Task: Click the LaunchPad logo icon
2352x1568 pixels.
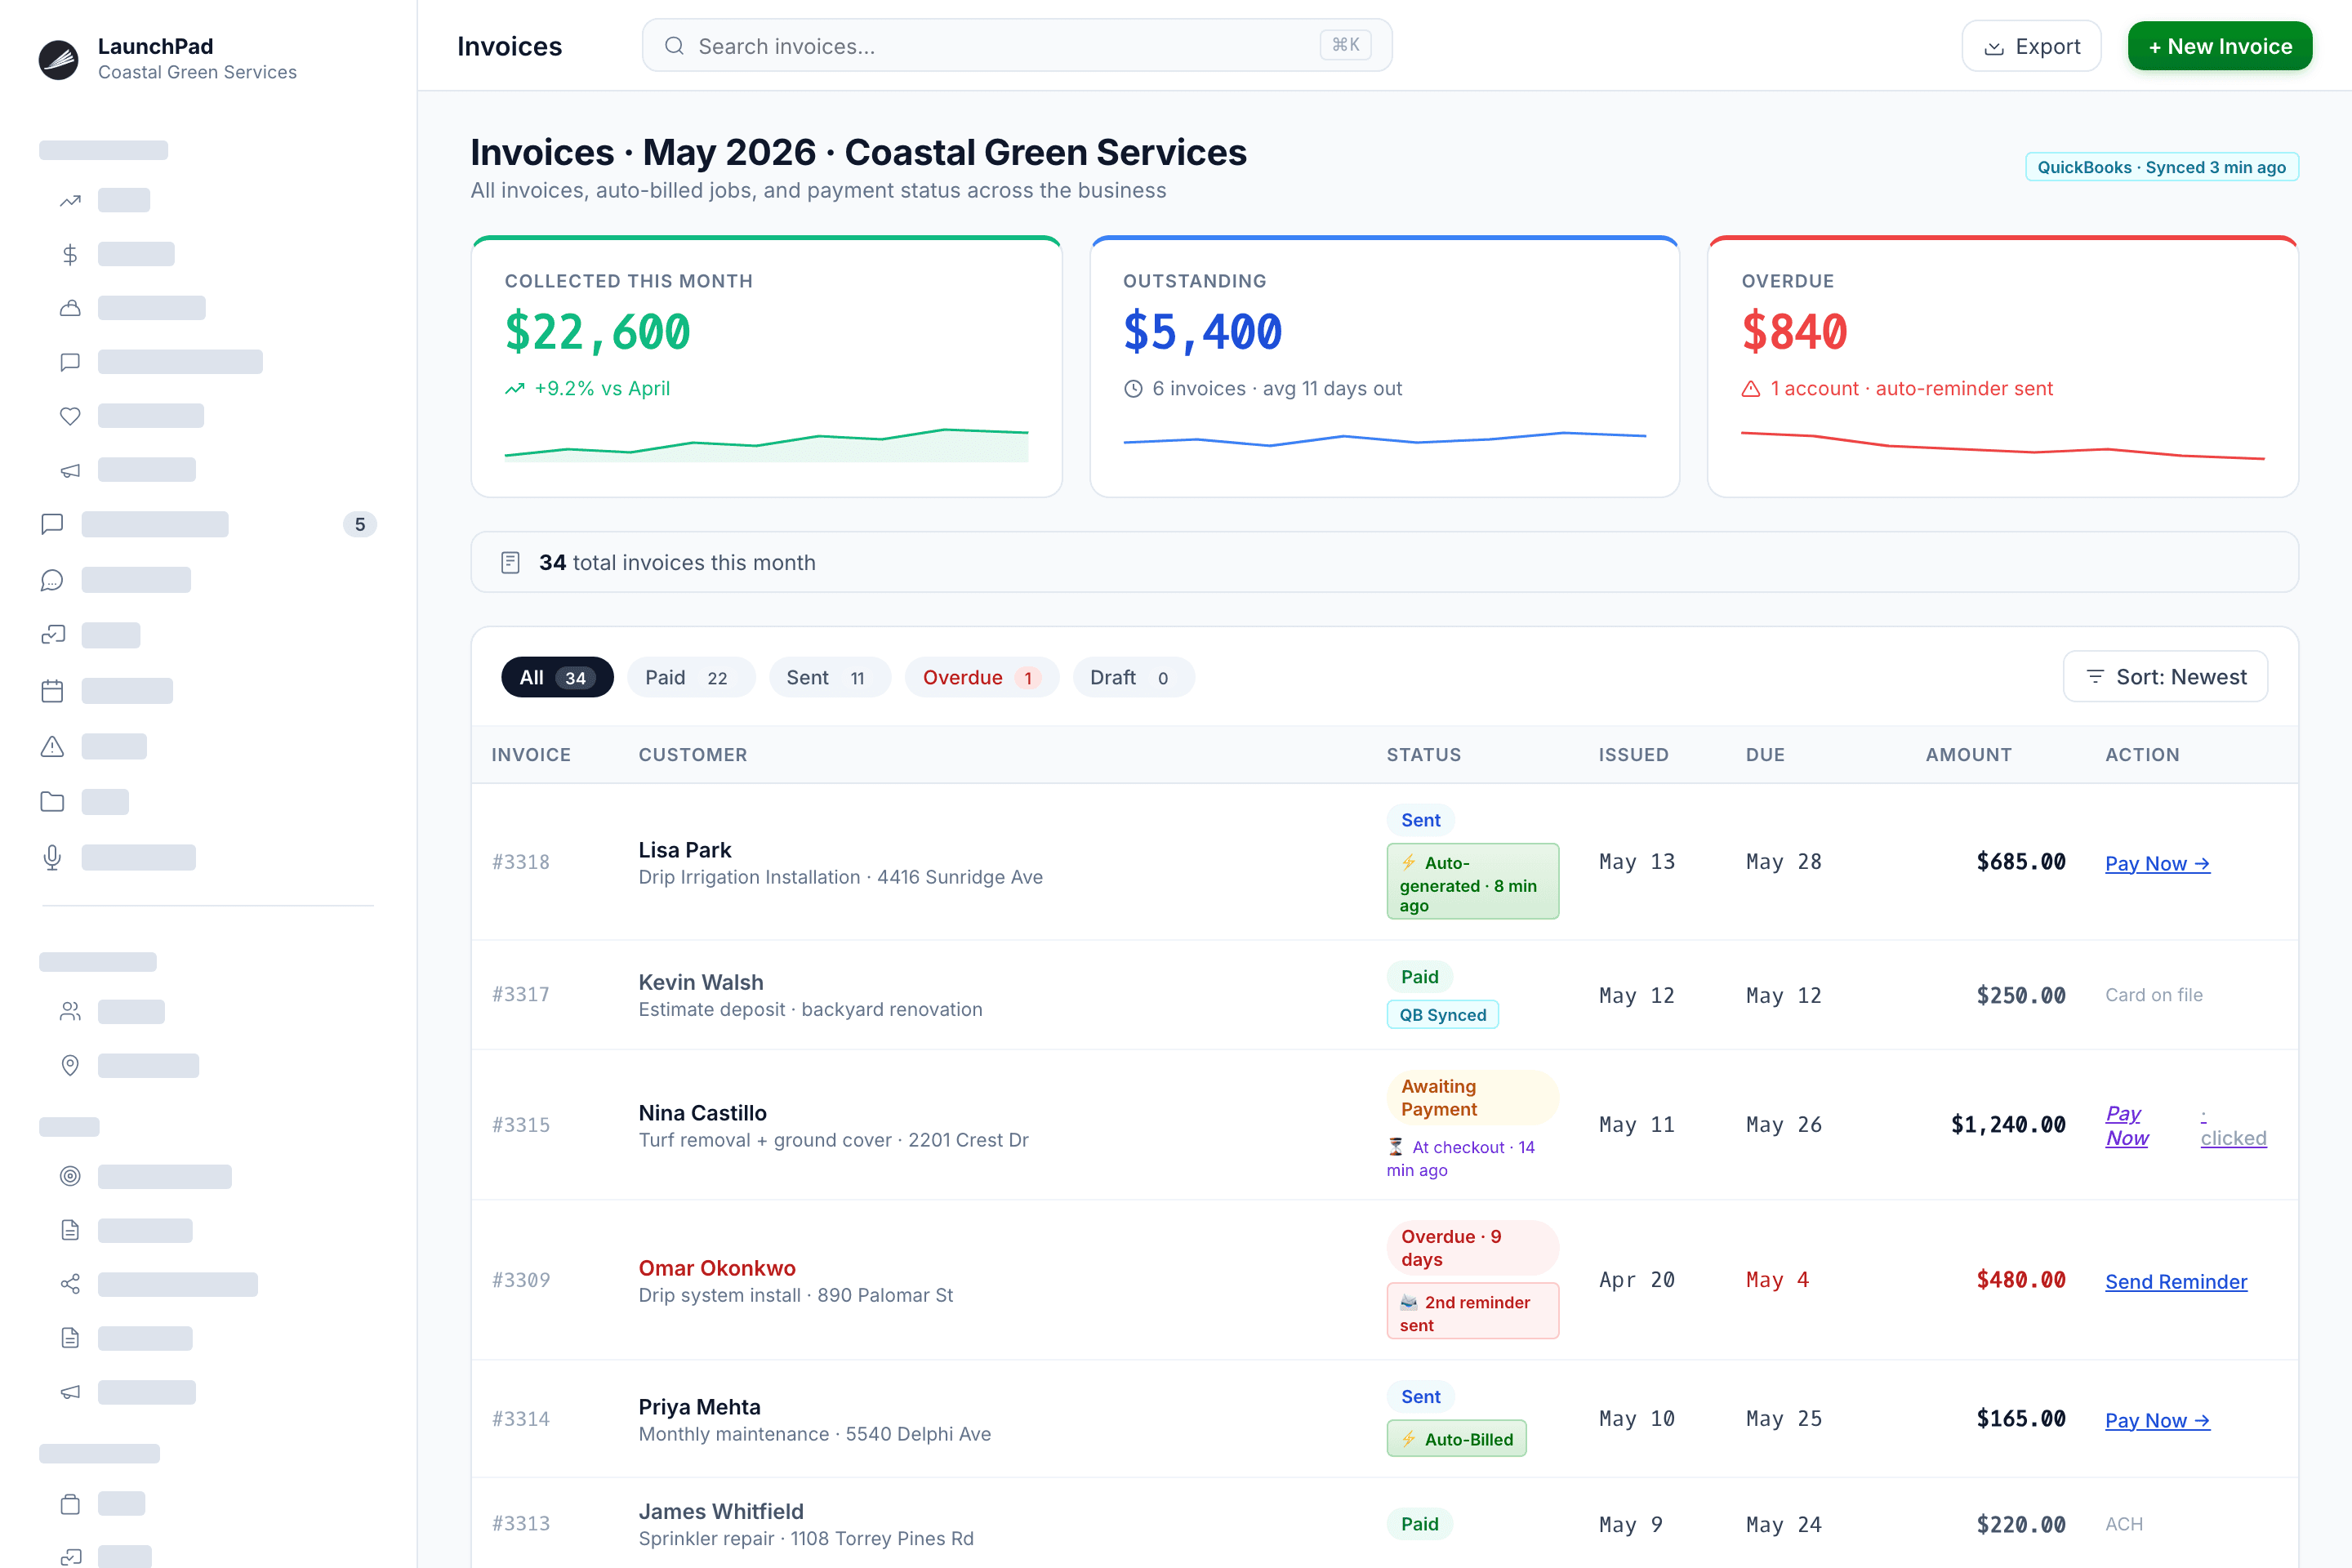Action: click(59, 59)
